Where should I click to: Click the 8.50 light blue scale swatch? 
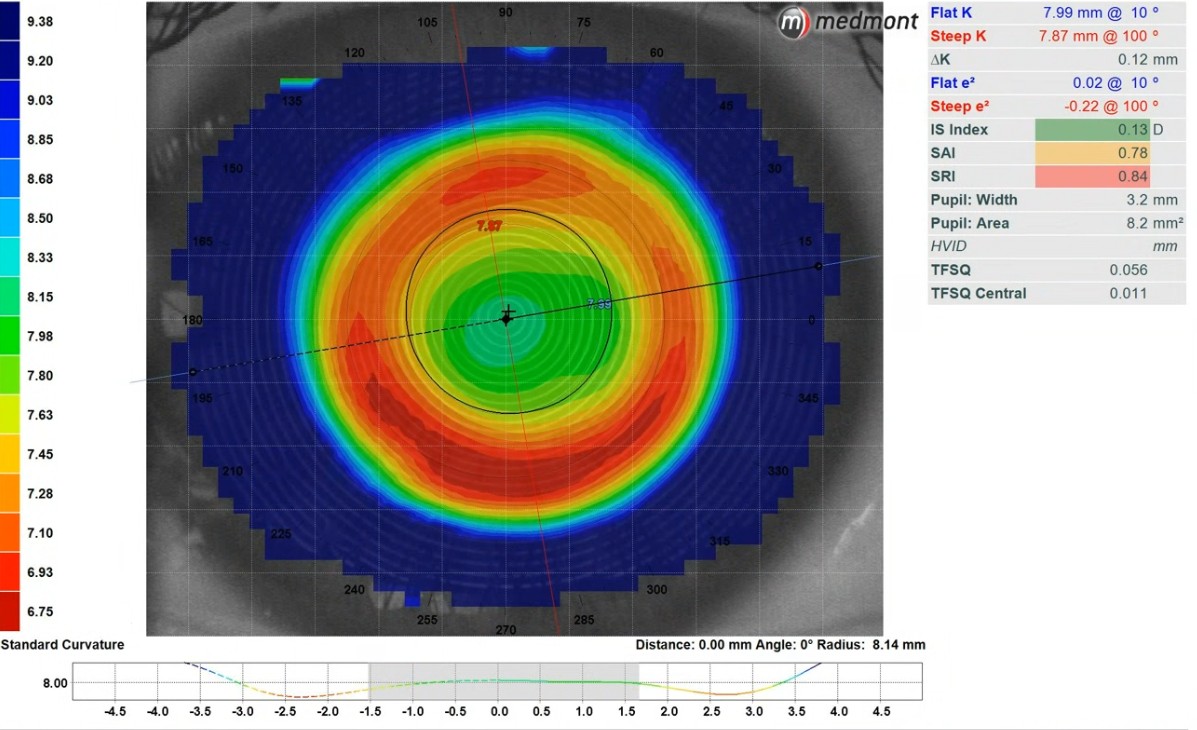click(x=9, y=218)
